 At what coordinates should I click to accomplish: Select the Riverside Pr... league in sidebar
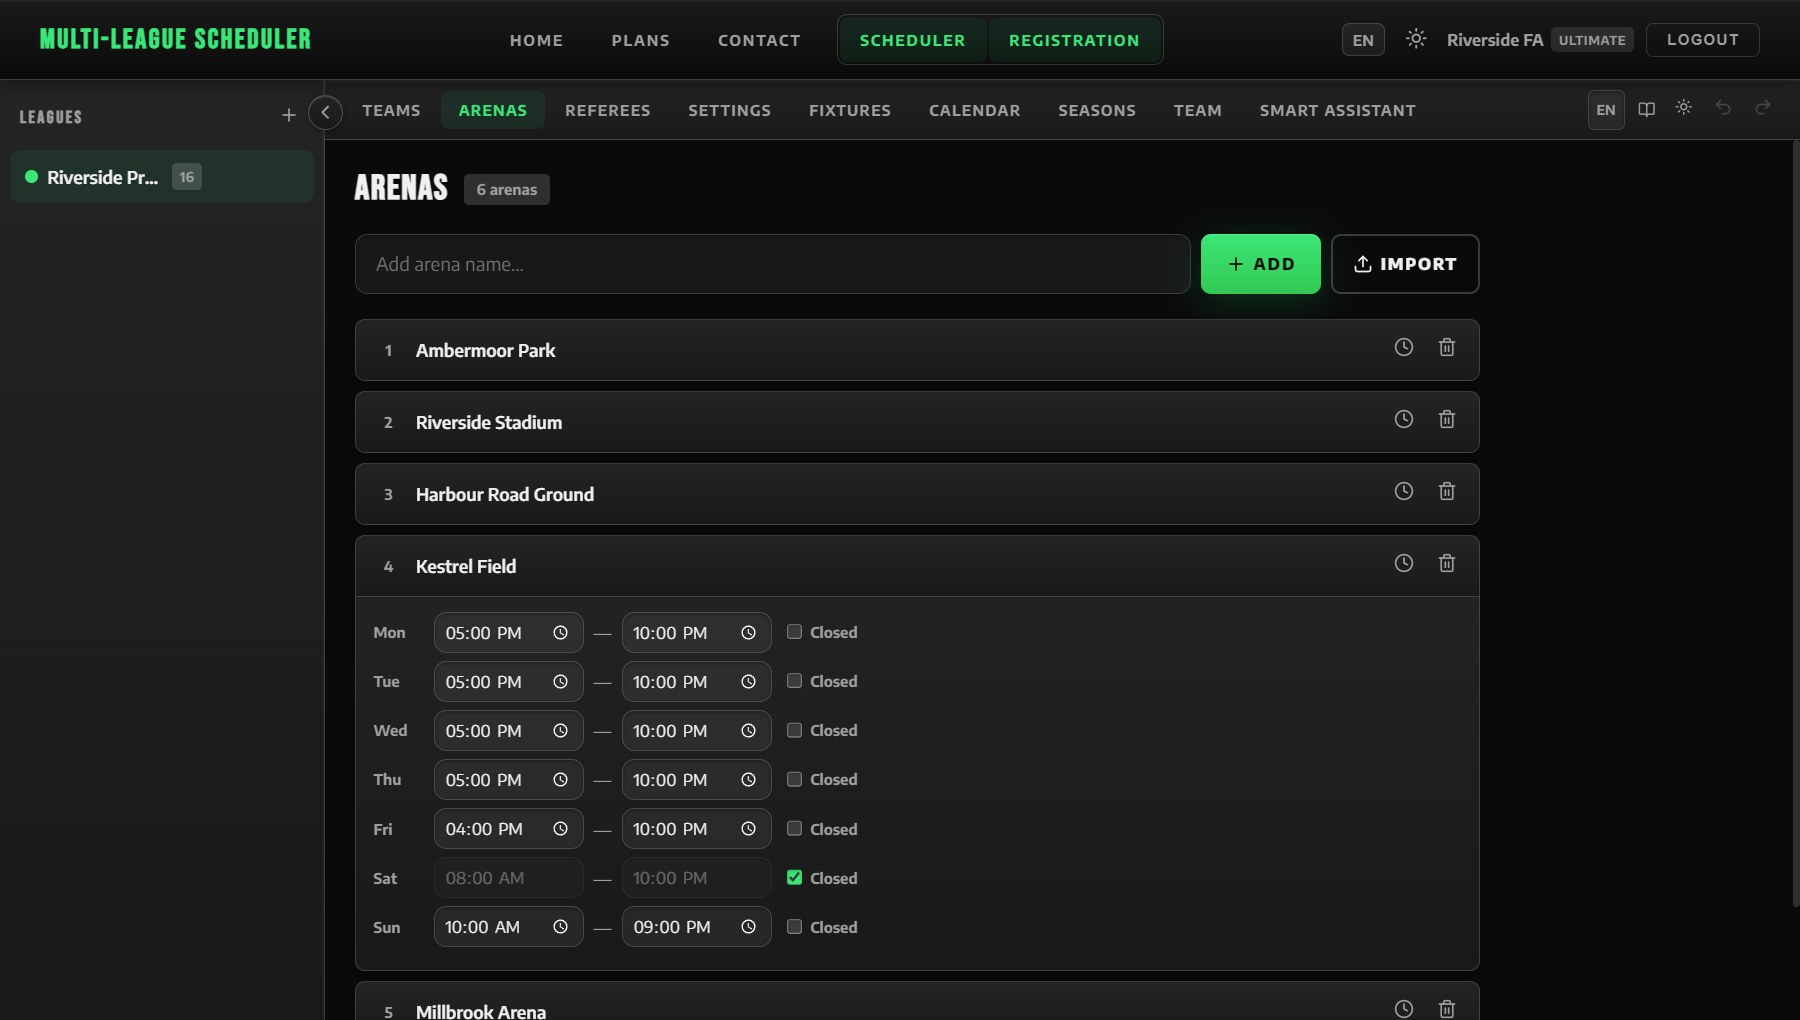tap(162, 177)
